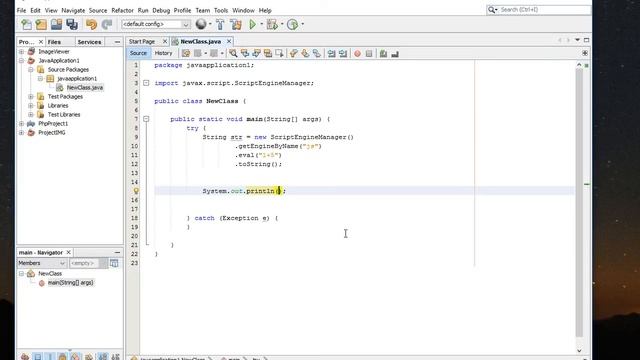This screenshot has height=360, width=640.
Task: Open the Debug Project dropdown arrow
Action: coord(282,24)
